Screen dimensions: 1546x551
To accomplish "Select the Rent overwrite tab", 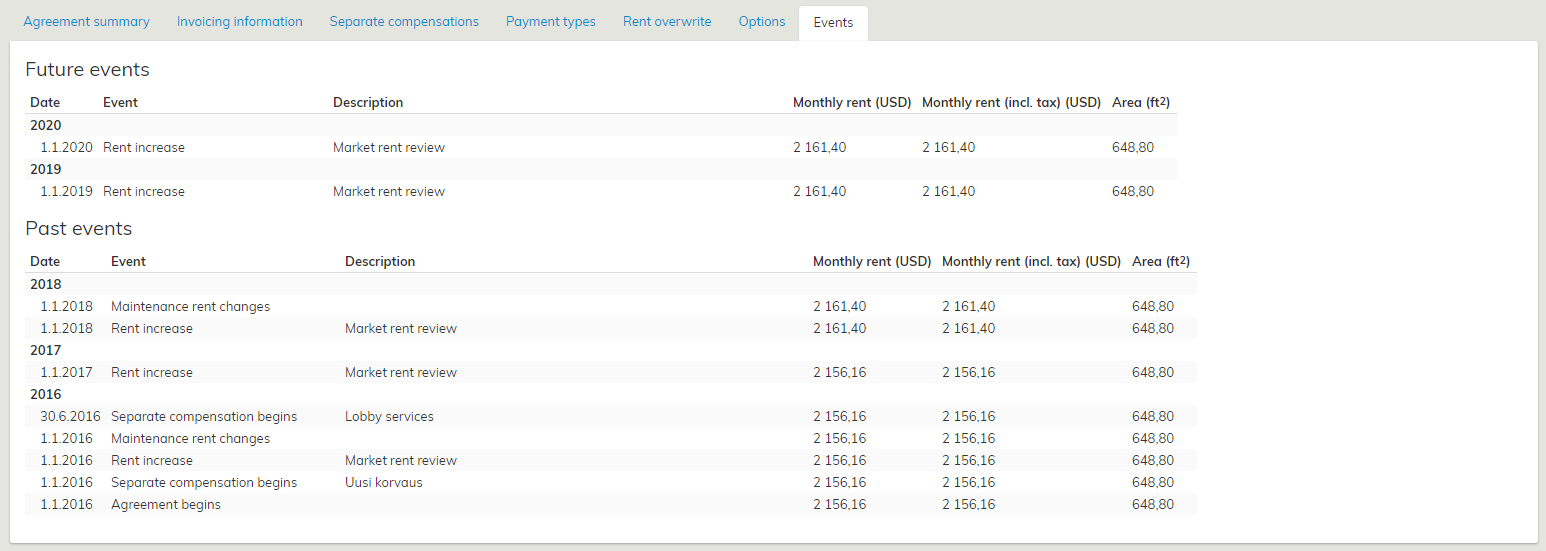I will click(667, 22).
